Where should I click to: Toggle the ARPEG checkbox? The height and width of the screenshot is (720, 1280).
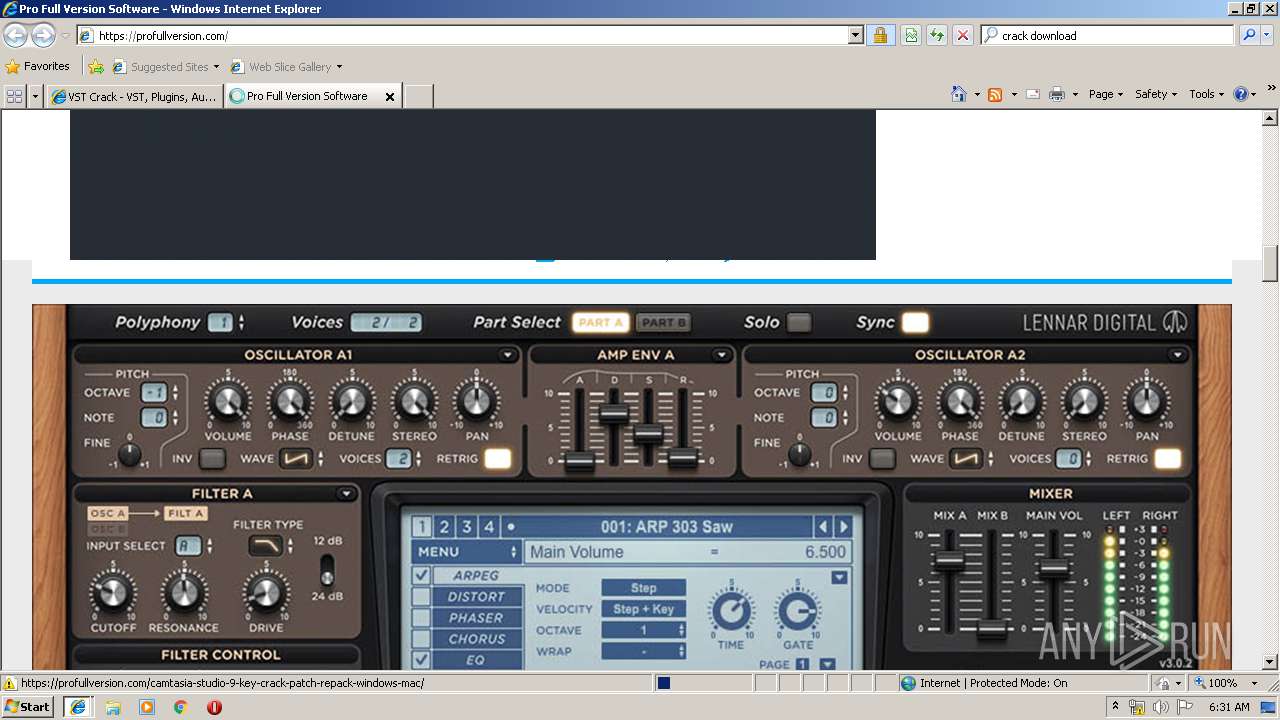coord(421,575)
